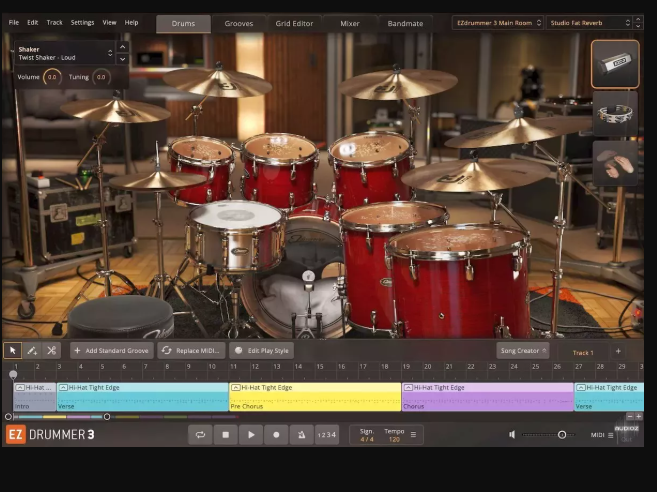
Task: Expand the Chorus Hi-Hat Tight Edge block icon
Action: pos(408,388)
